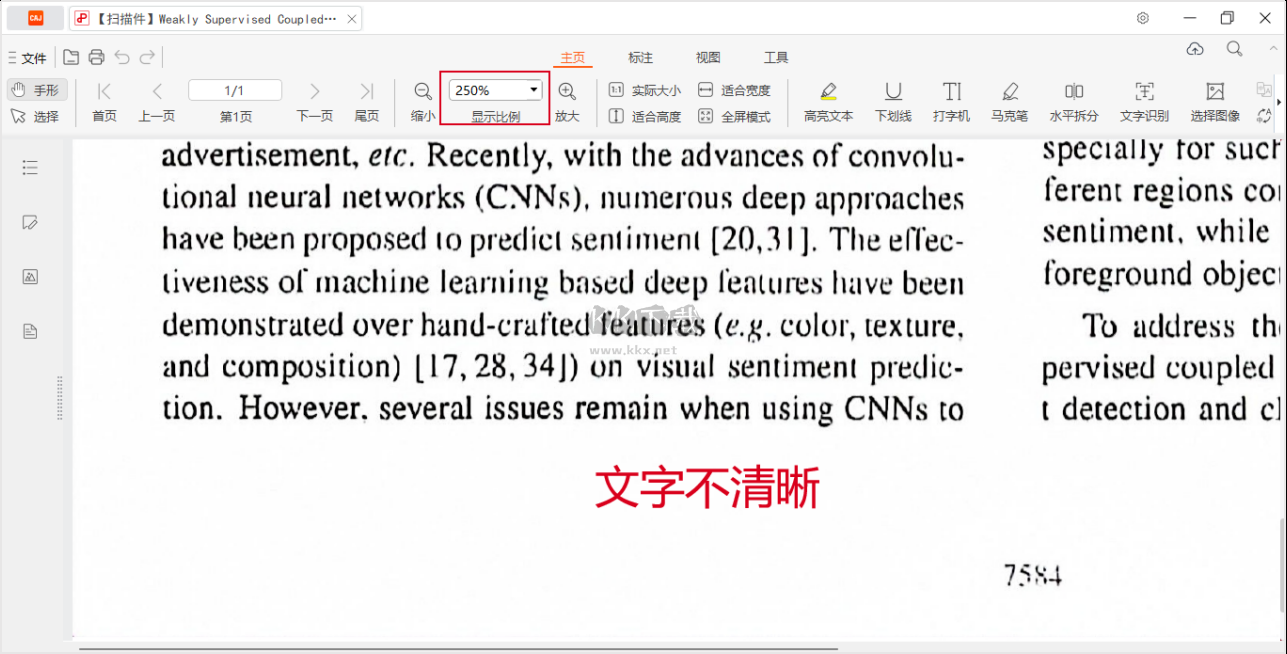Expand more toolbar tools arrow at right edge
Screen dimensions: 1287x654
[1277, 103]
